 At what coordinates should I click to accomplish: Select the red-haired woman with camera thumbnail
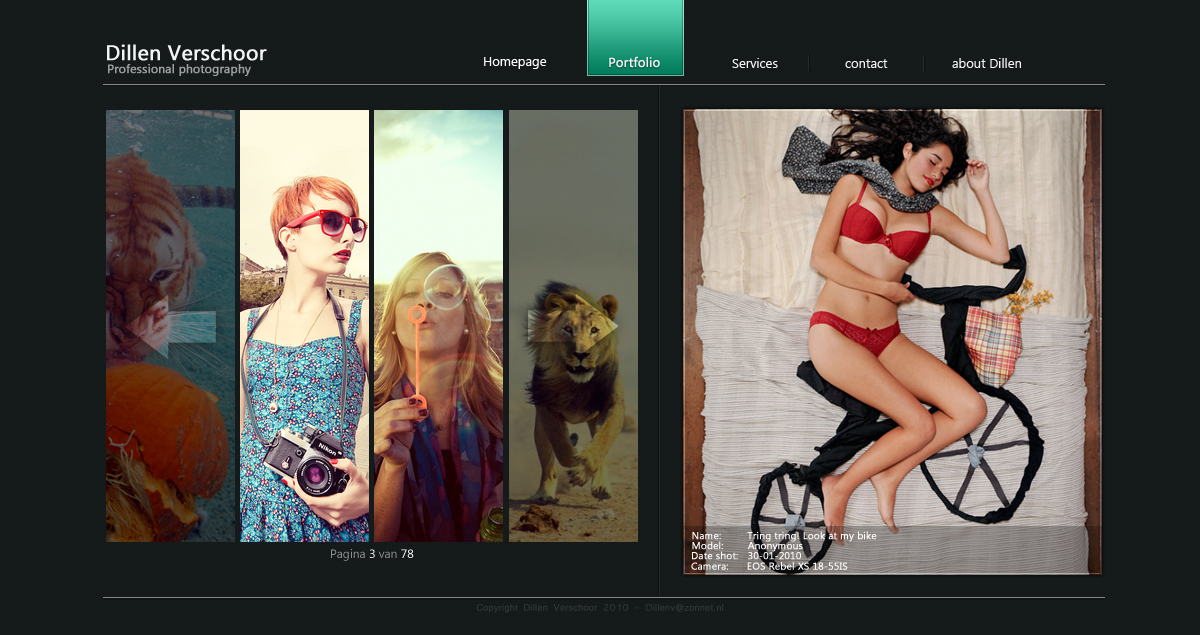point(304,326)
